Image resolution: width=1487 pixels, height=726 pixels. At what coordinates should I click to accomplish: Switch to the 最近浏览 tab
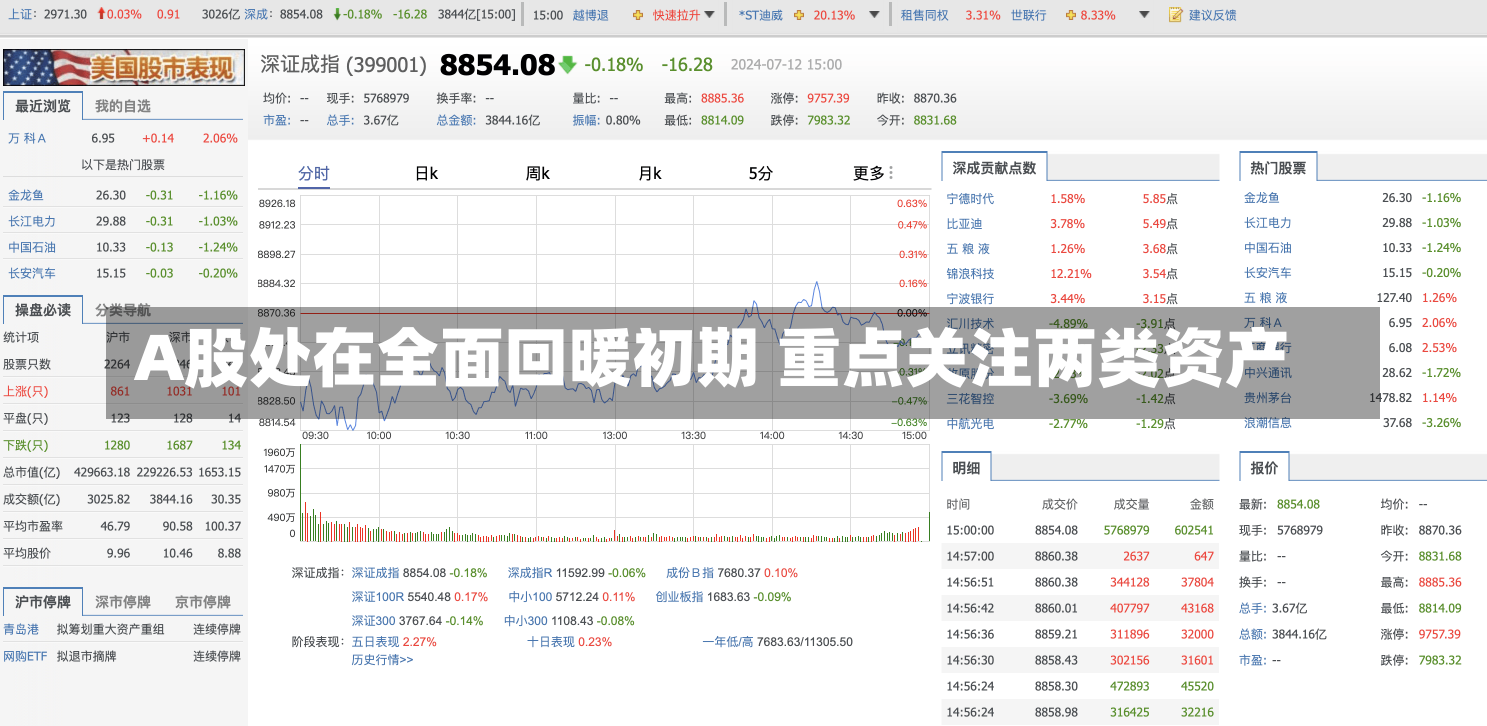(43, 106)
